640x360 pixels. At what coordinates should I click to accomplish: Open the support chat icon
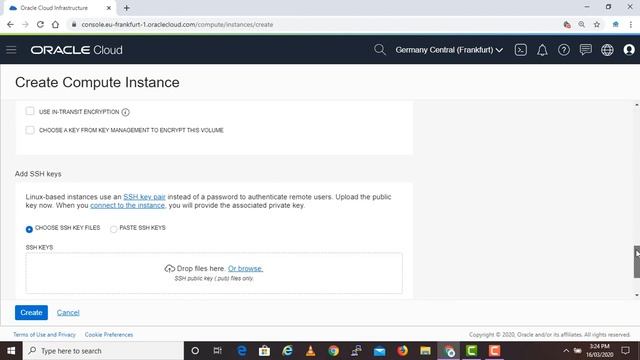coord(585,50)
